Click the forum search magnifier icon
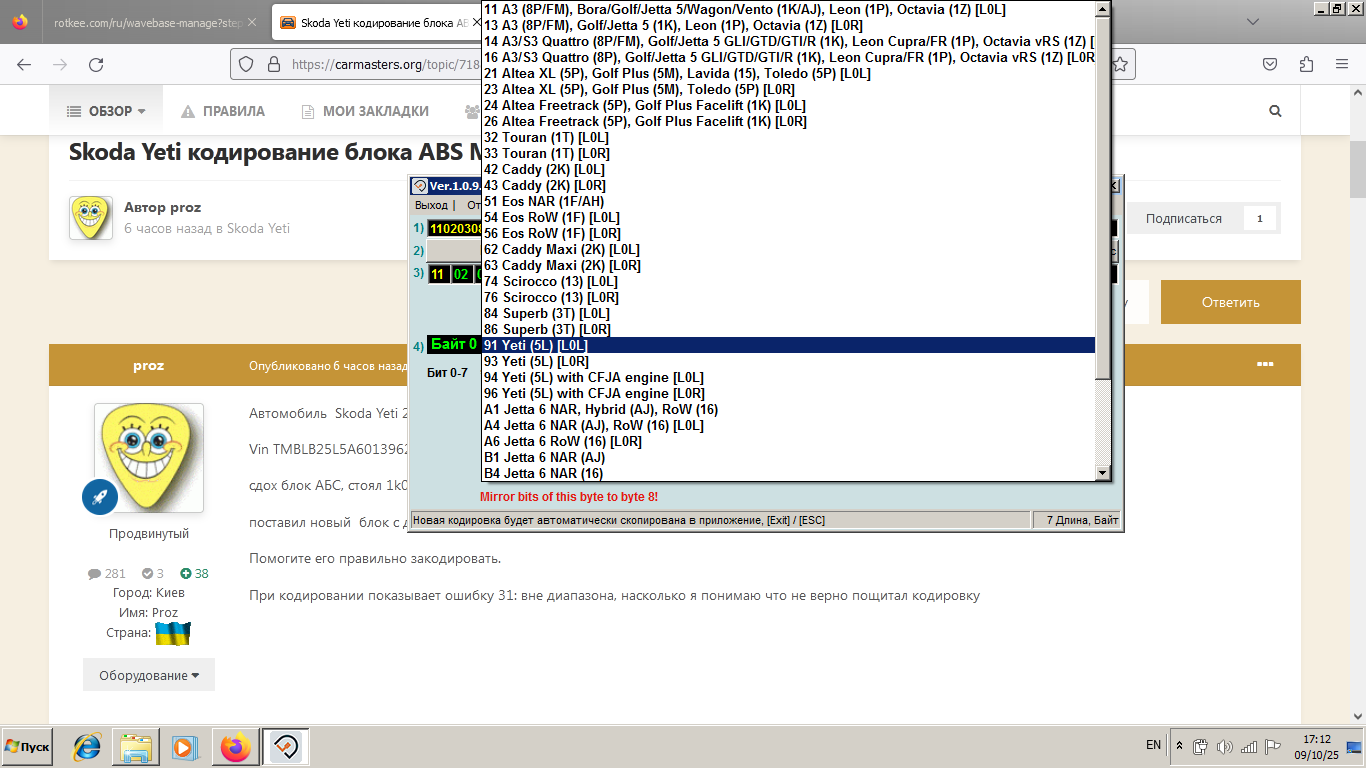The height and width of the screenshot is (768, 1366). [x=1275, y=111]
